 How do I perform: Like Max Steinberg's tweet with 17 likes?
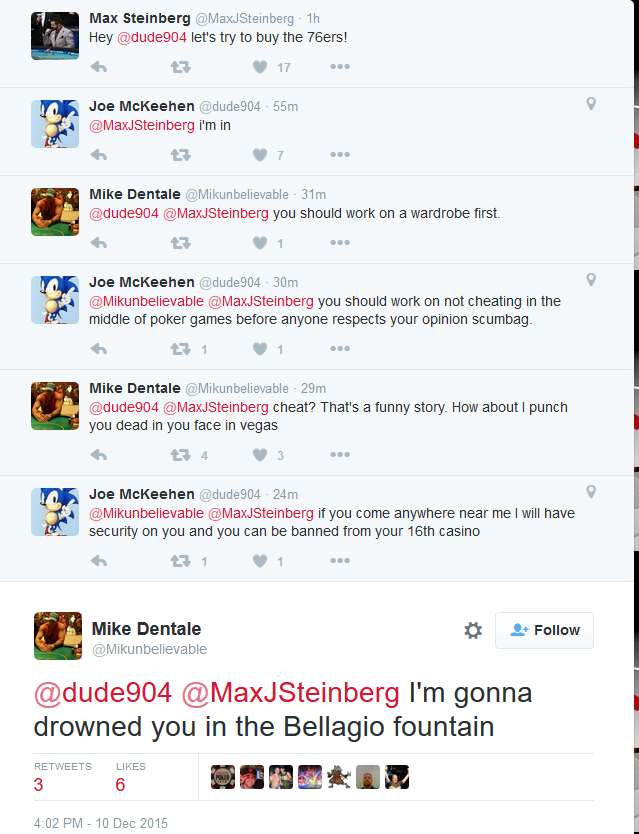point(260,67)
